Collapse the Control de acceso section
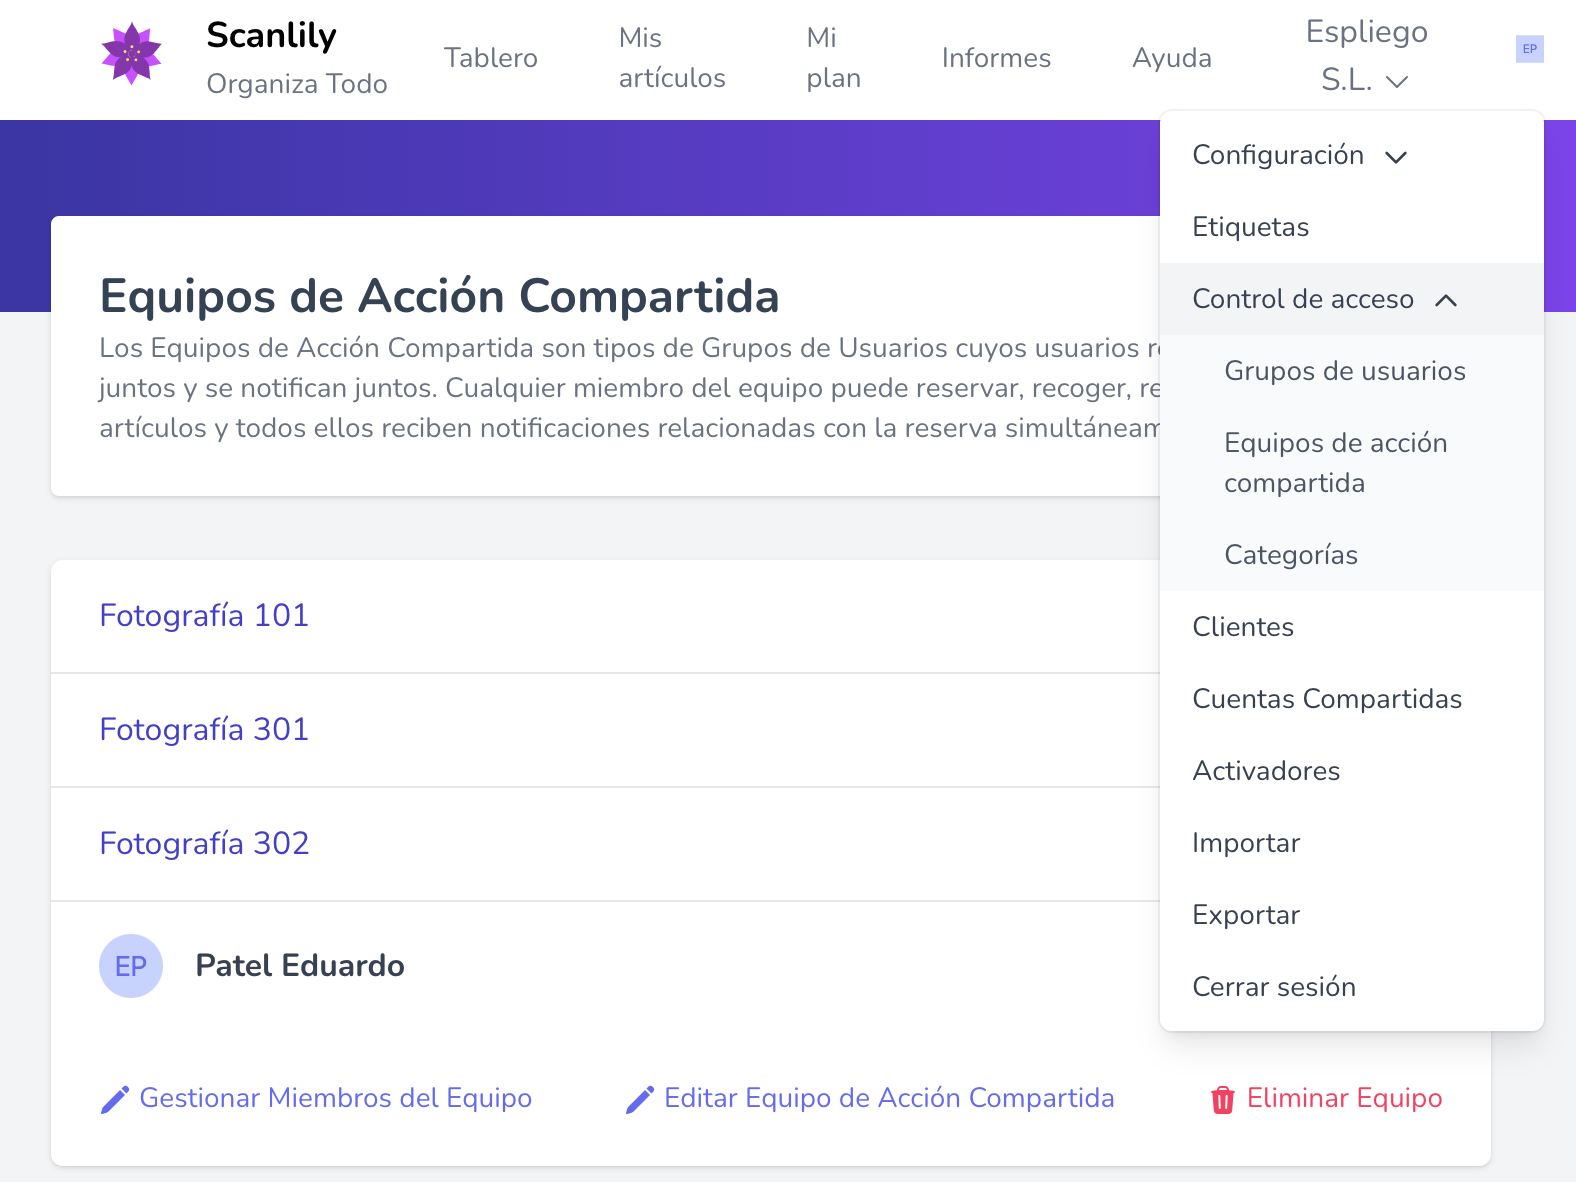Screen dimensions: 1576x1182 tap(1303, 298)
